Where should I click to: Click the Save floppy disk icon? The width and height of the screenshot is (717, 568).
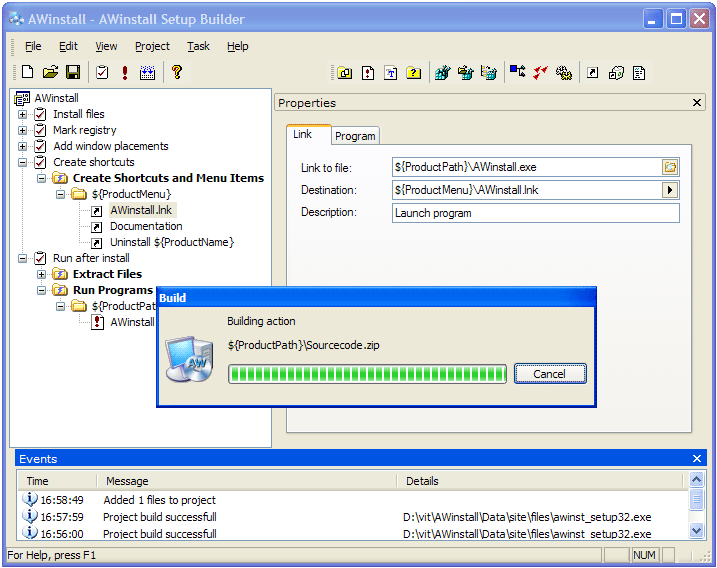click(x=73, y=72)
